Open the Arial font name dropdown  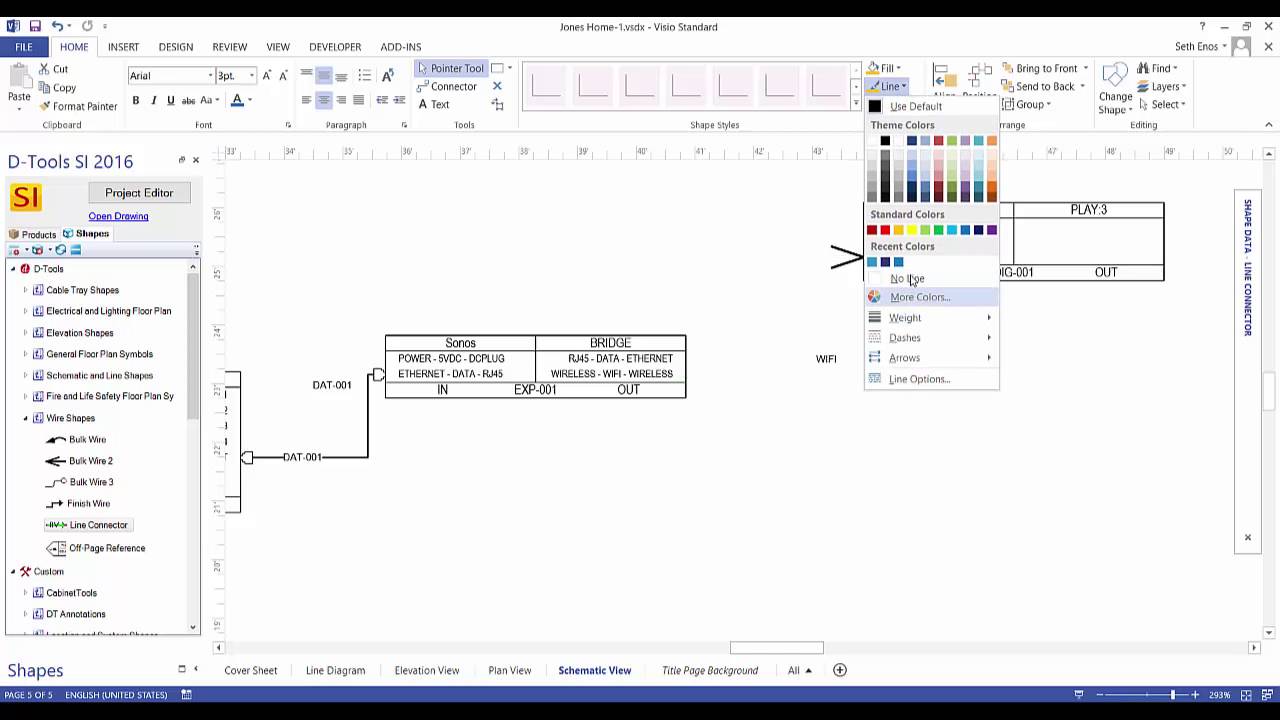click(x=210, y=76)
